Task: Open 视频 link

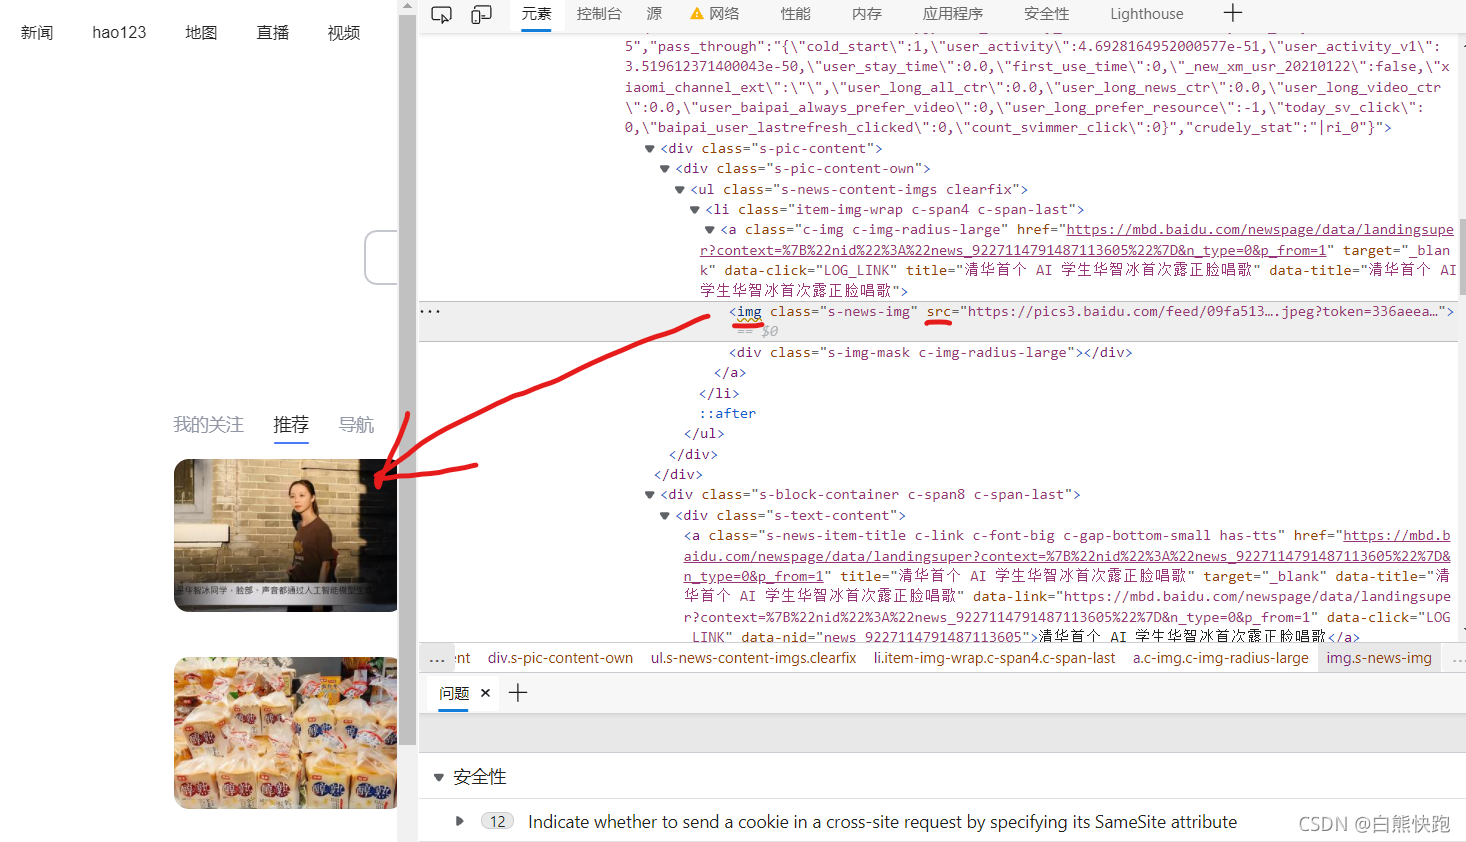Action: (x=343, y=33)
